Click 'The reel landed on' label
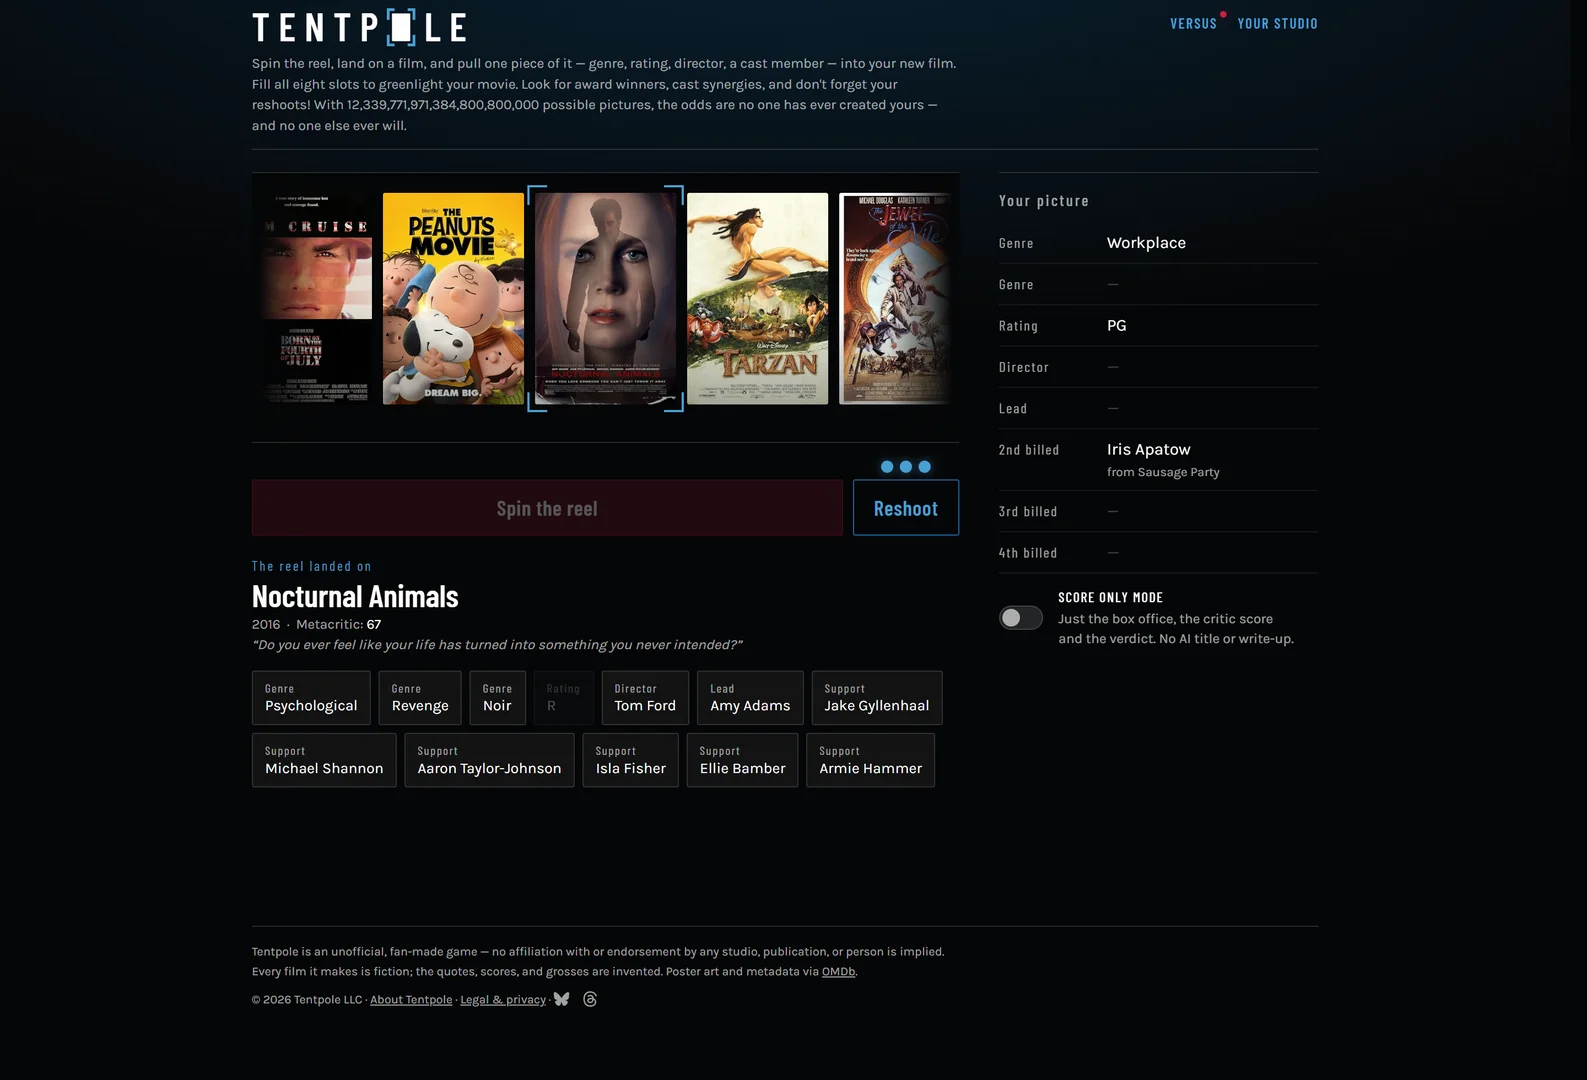This screenshot has height=1080, width=1587. (x=312, y=566)
